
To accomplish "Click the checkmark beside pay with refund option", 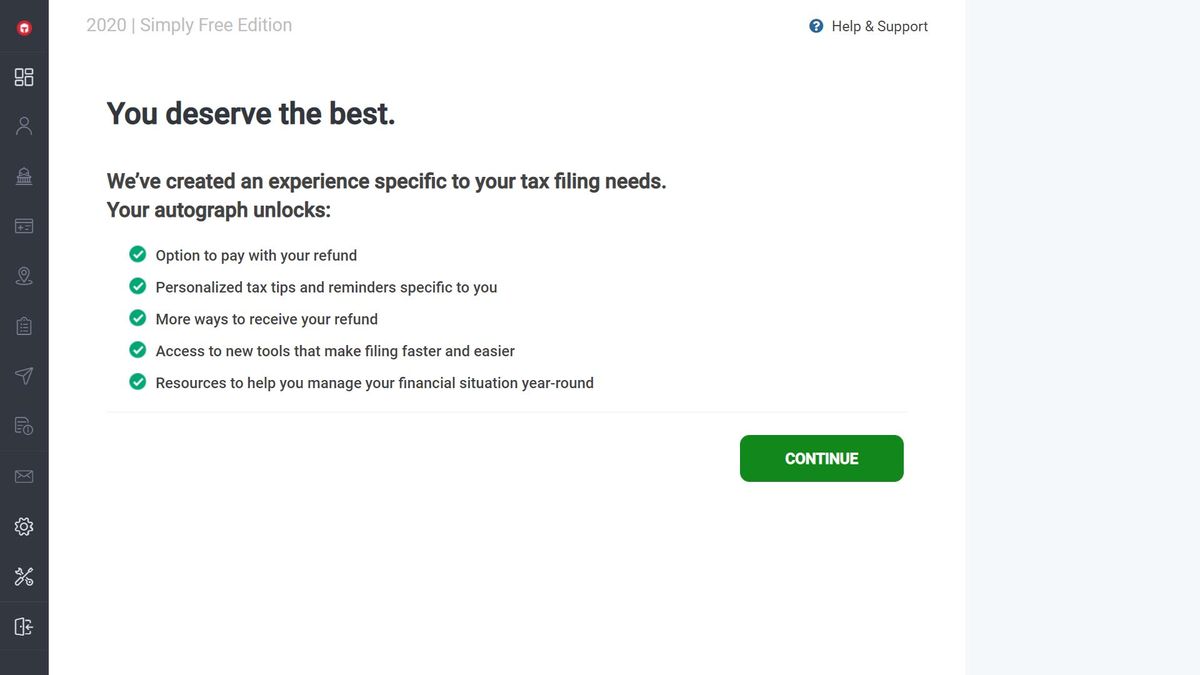I will (137, 254).
